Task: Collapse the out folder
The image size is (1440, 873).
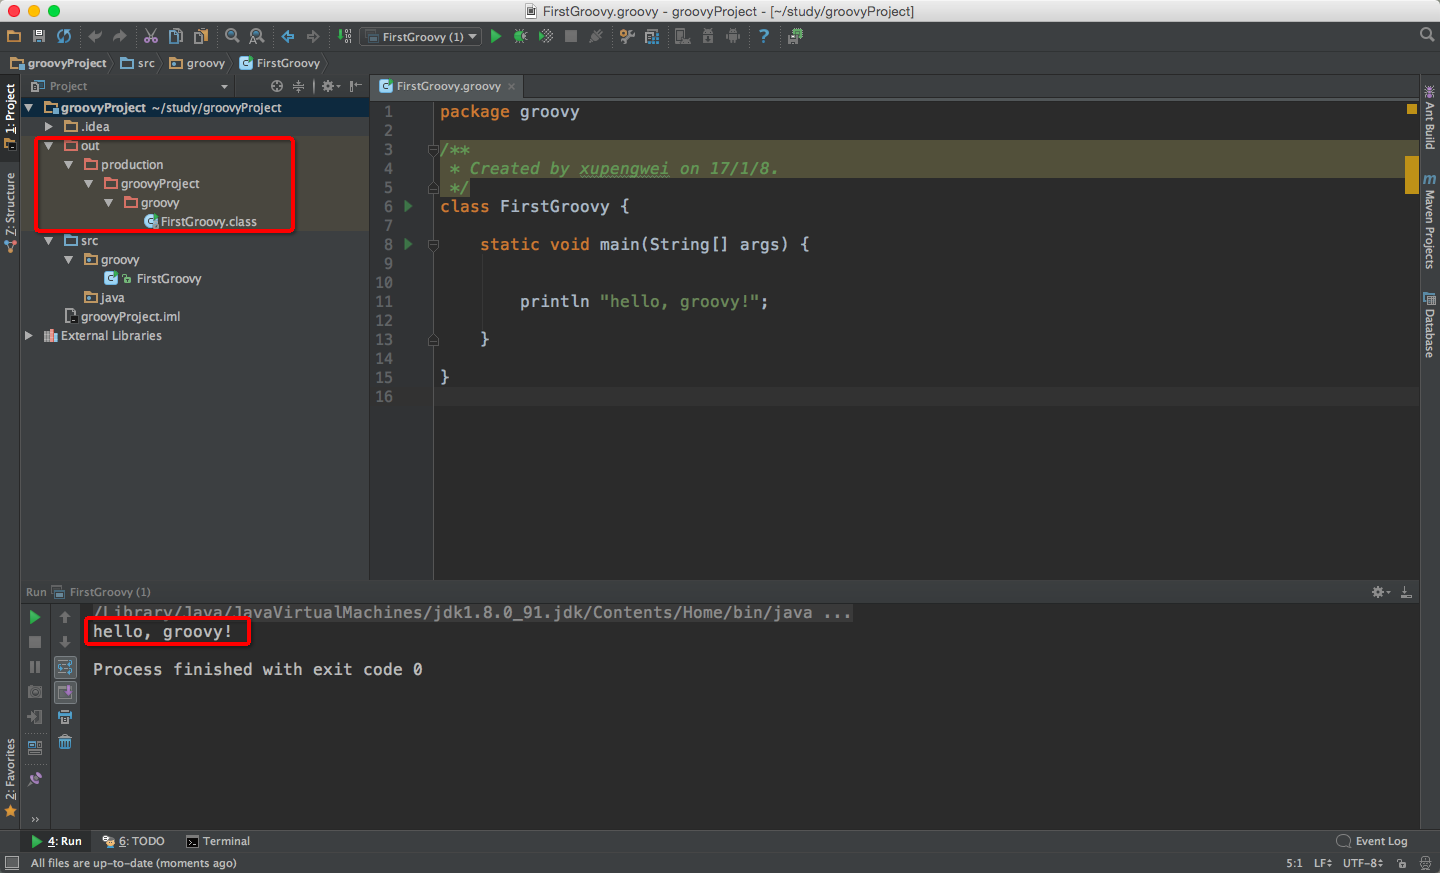Action: pyautogui.click(x=48, y=146)
